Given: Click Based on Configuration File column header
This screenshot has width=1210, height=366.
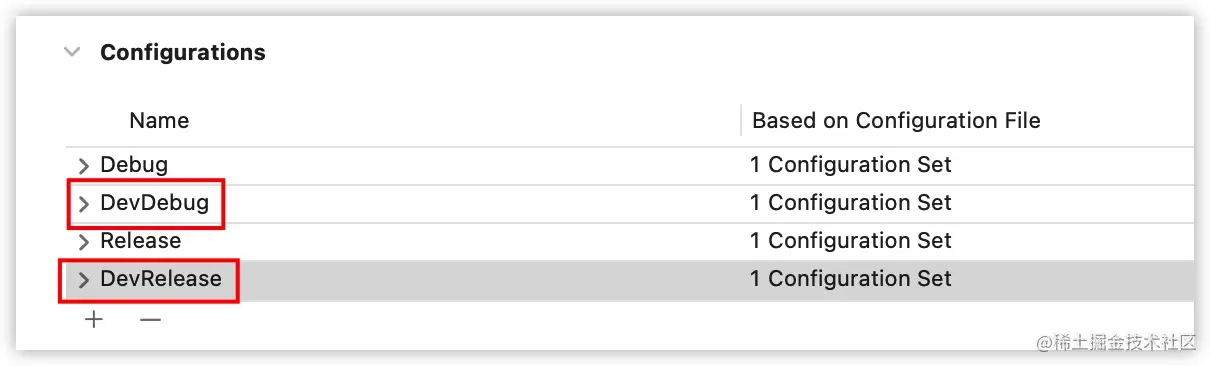Looking at the screenshot, I should tap(896, 121).
